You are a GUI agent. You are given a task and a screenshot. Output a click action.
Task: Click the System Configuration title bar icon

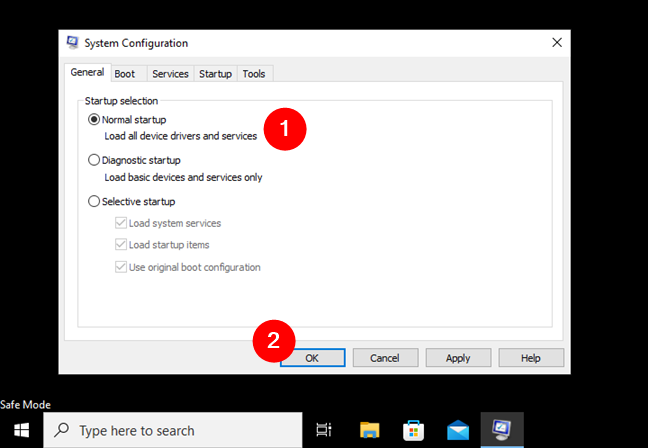click(73, 42)
